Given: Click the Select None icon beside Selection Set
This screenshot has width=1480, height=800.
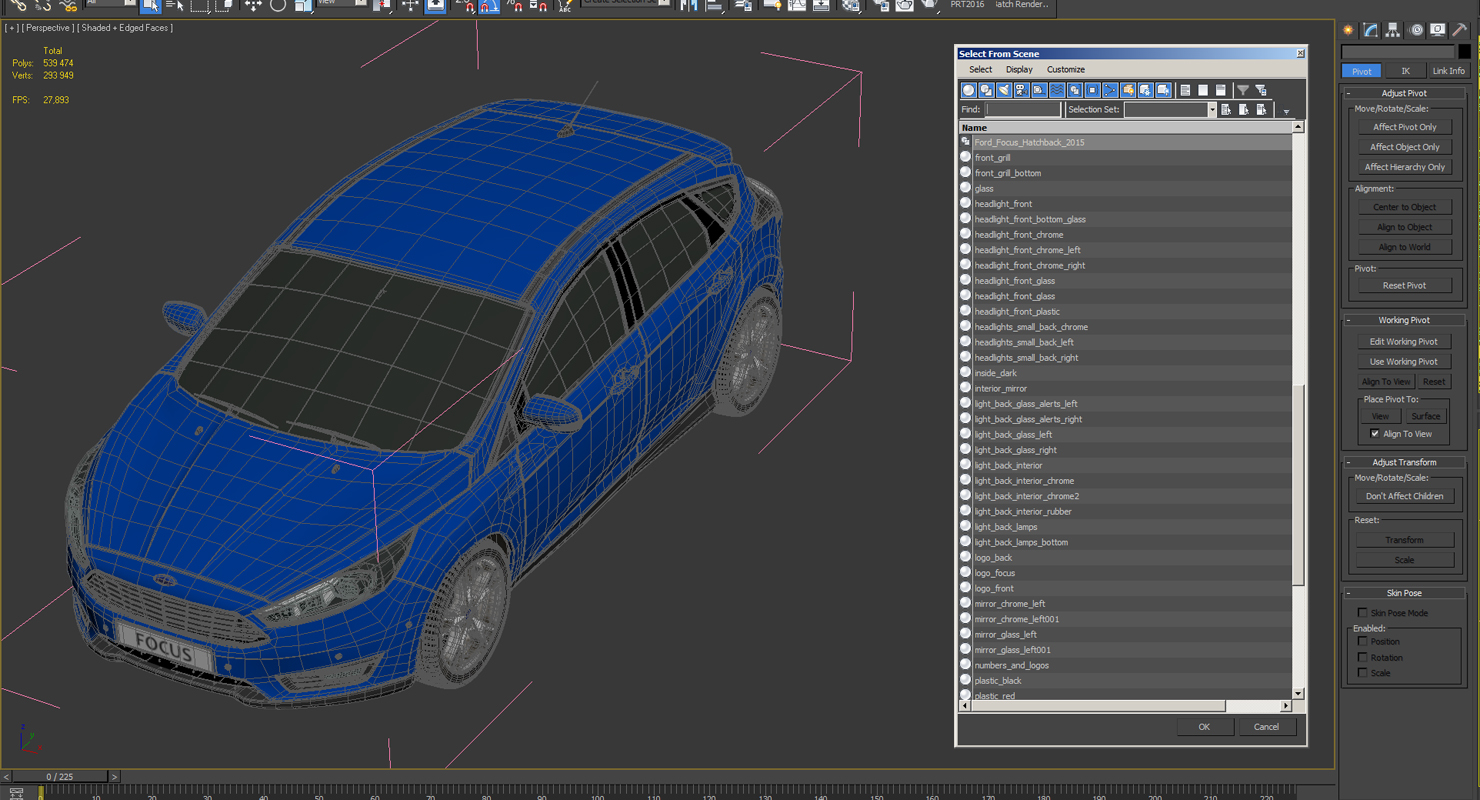Looking at the screenshot, I should pyautogui.click(x=1244, y=109).
